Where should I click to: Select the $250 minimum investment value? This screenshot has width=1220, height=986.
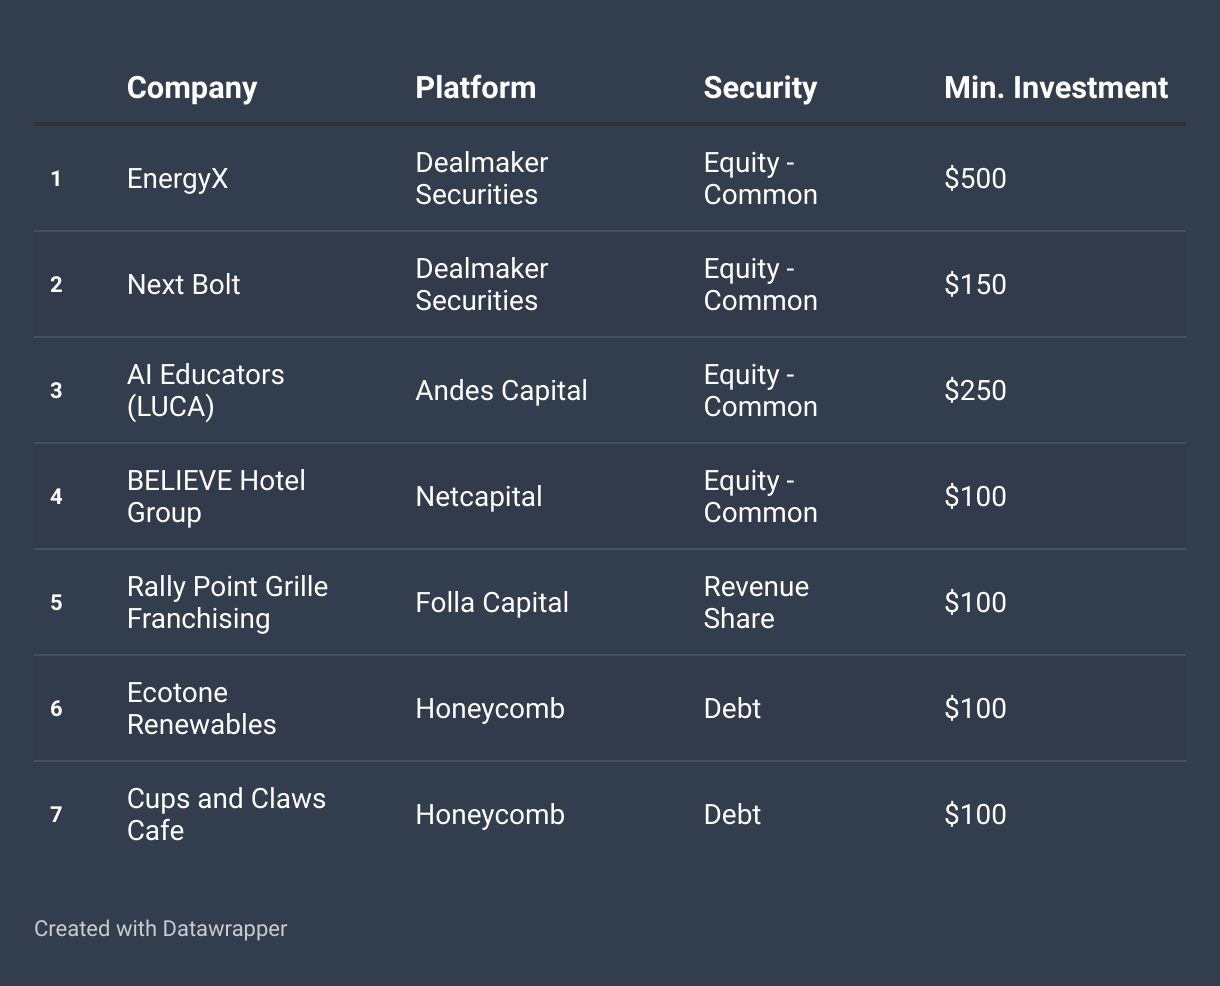(x=975, y=391)
